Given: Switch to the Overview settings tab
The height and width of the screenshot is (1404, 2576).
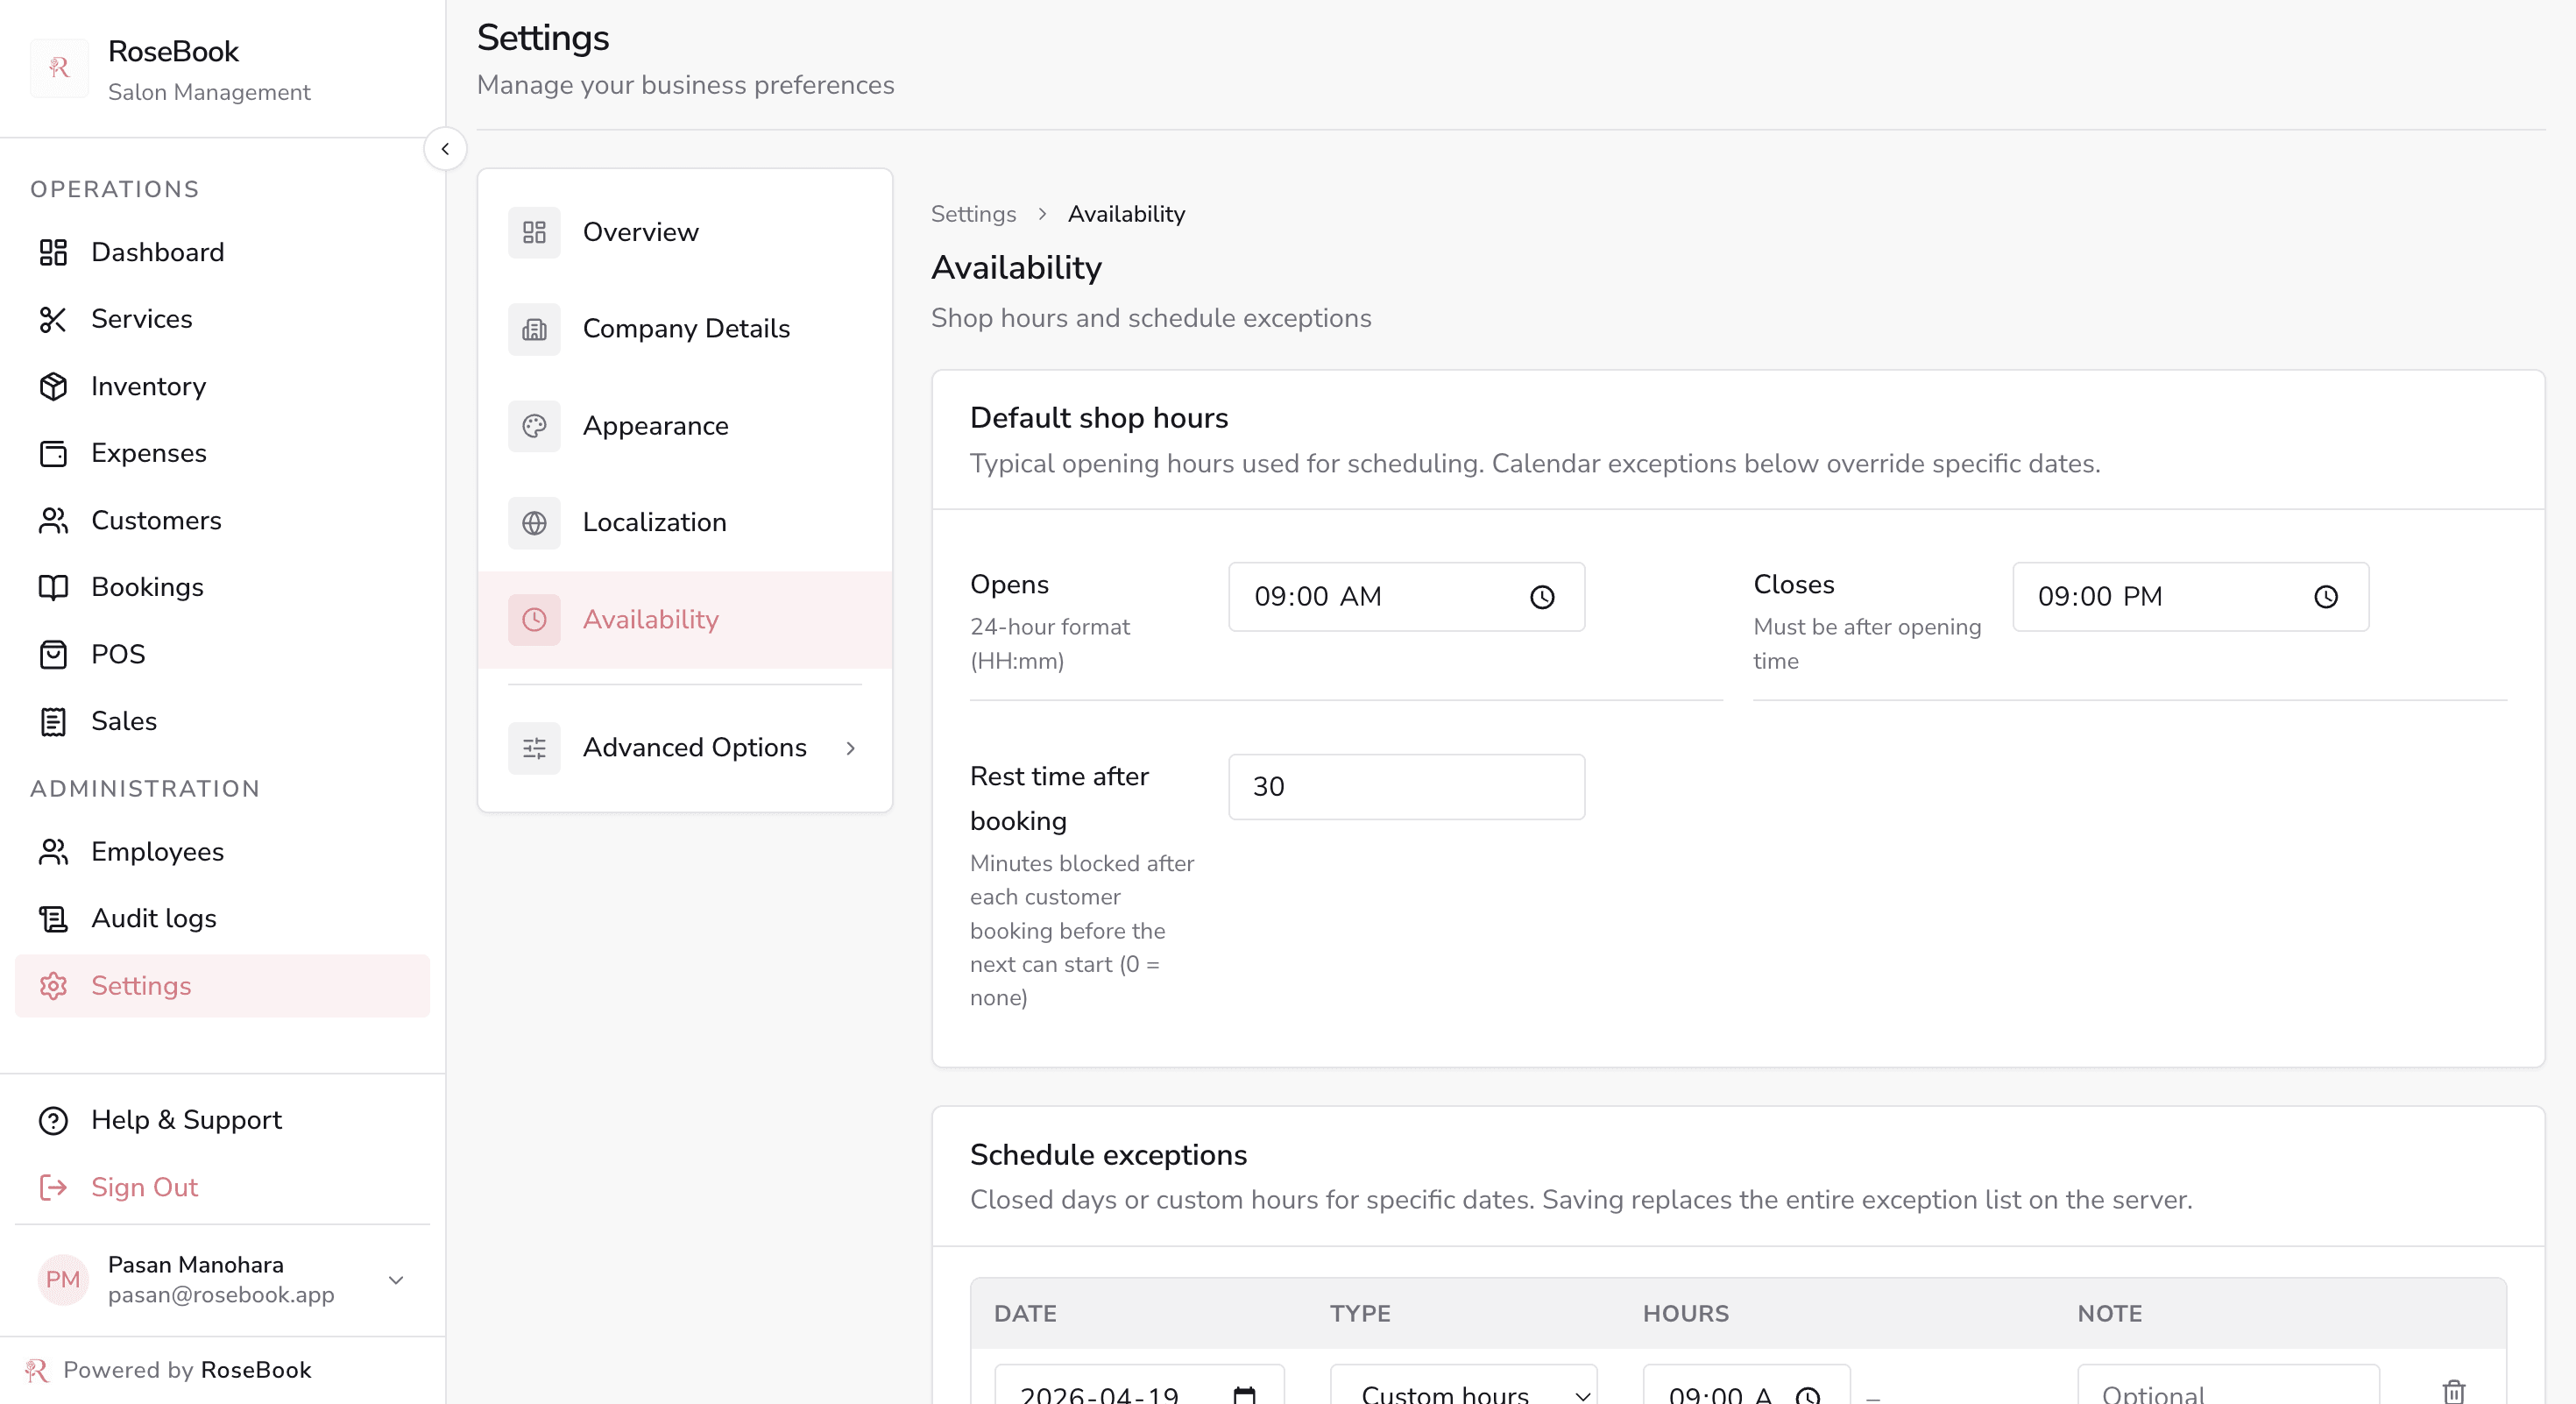Looking at the screenshot, I should coord(685,232).
